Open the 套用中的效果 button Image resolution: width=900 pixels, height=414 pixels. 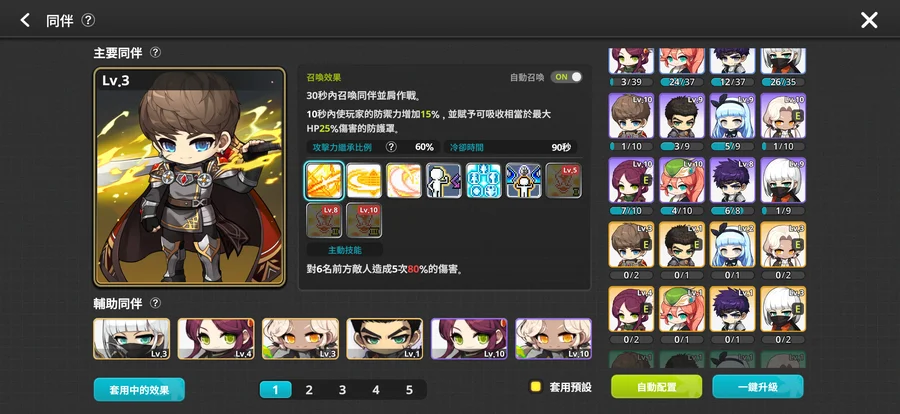pos(139,390)
